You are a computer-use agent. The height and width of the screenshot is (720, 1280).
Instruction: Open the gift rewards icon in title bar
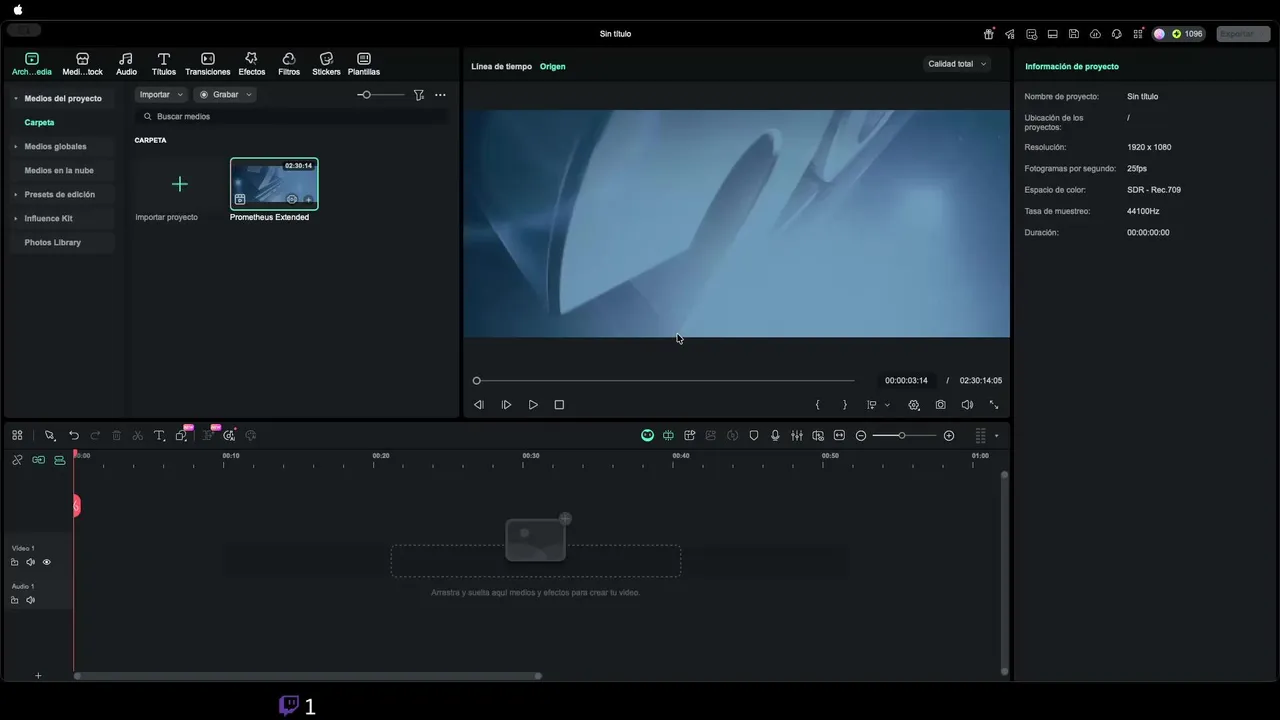click(x=989, y=34)
